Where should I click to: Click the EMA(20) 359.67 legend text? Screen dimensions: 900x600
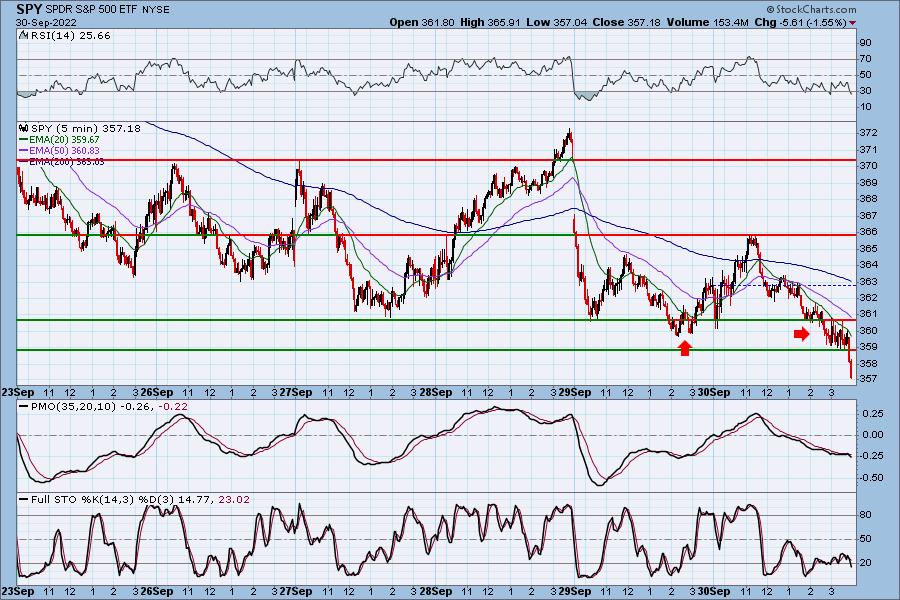tap(64, 140)
